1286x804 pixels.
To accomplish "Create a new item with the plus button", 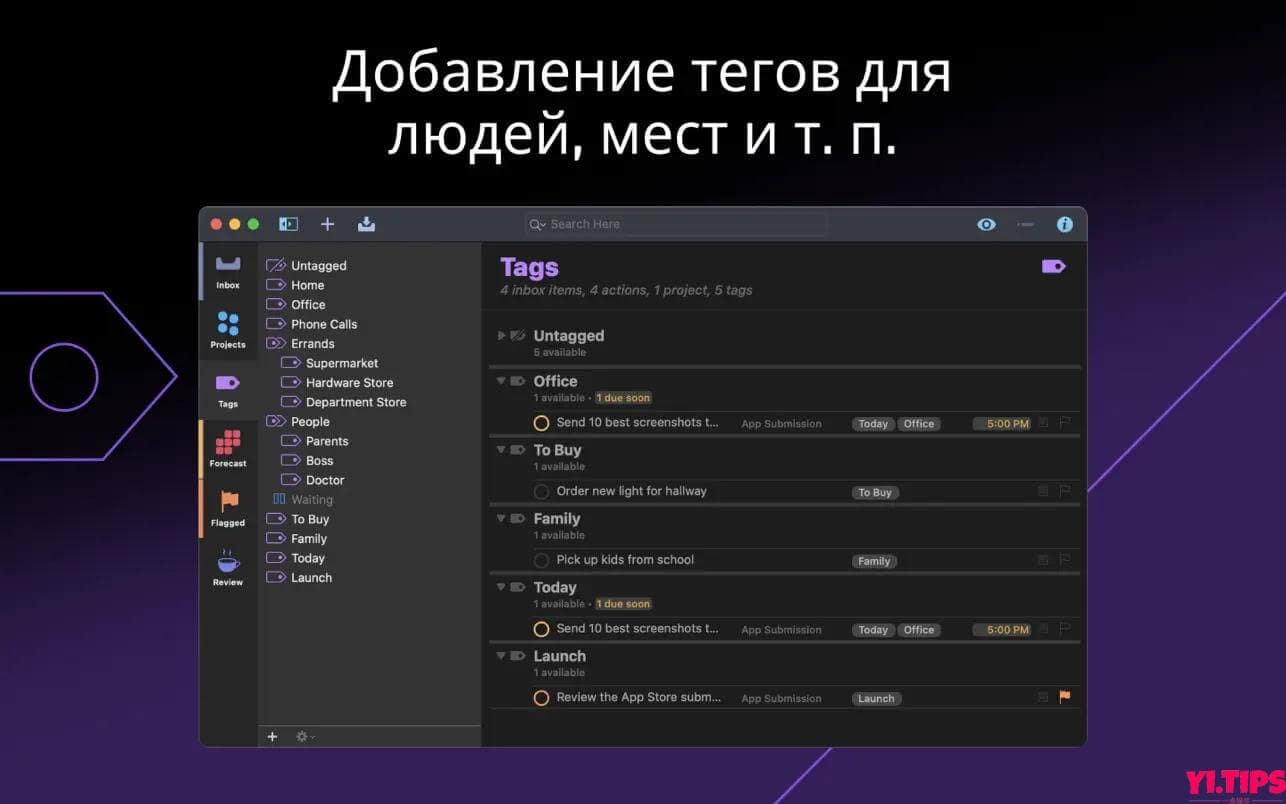I will [327, 224].
